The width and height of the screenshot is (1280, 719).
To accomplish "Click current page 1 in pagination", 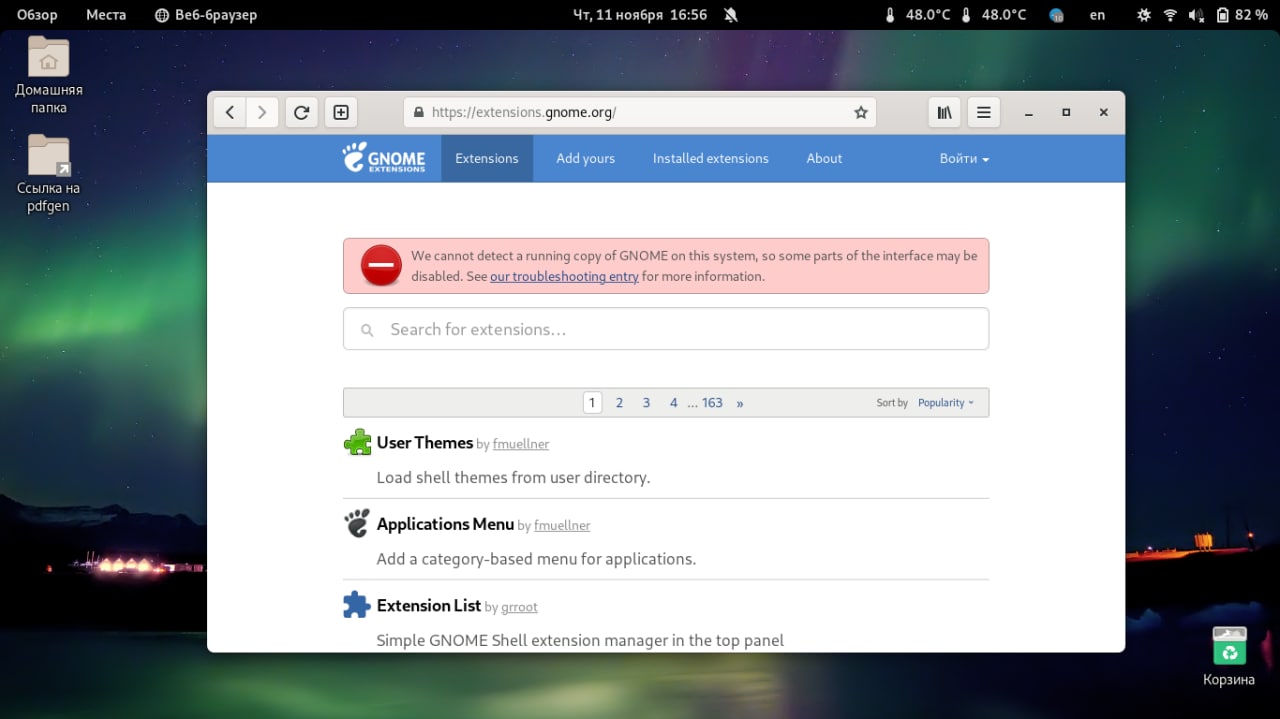I will [592, 403].
